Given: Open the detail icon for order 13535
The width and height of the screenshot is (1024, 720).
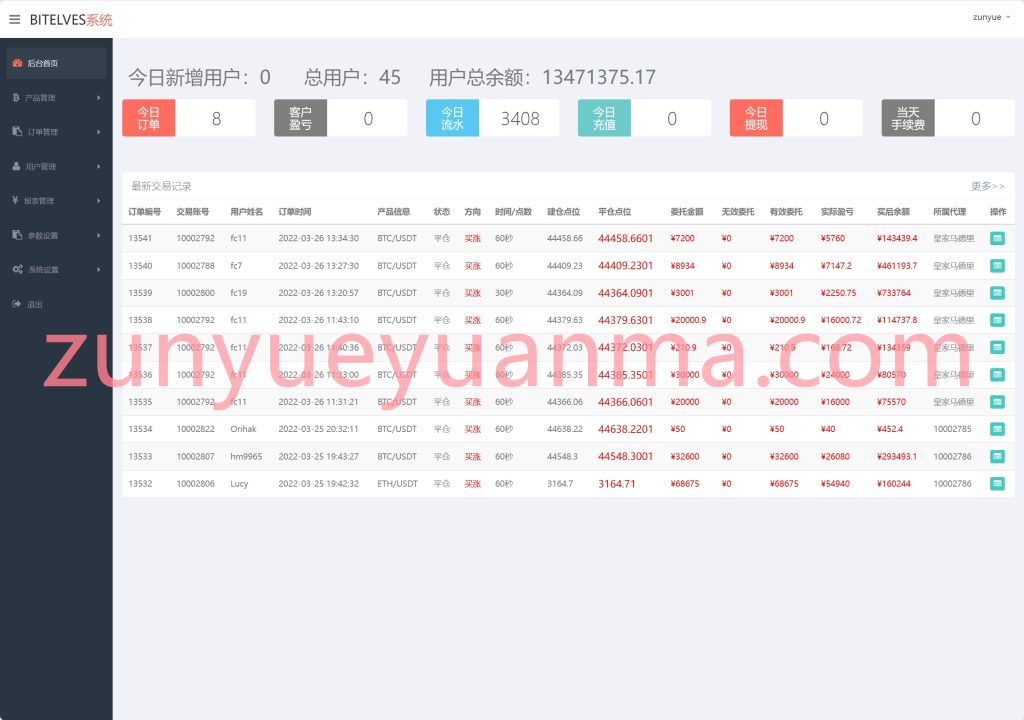Looking at the screenshot, I should 997,402.
